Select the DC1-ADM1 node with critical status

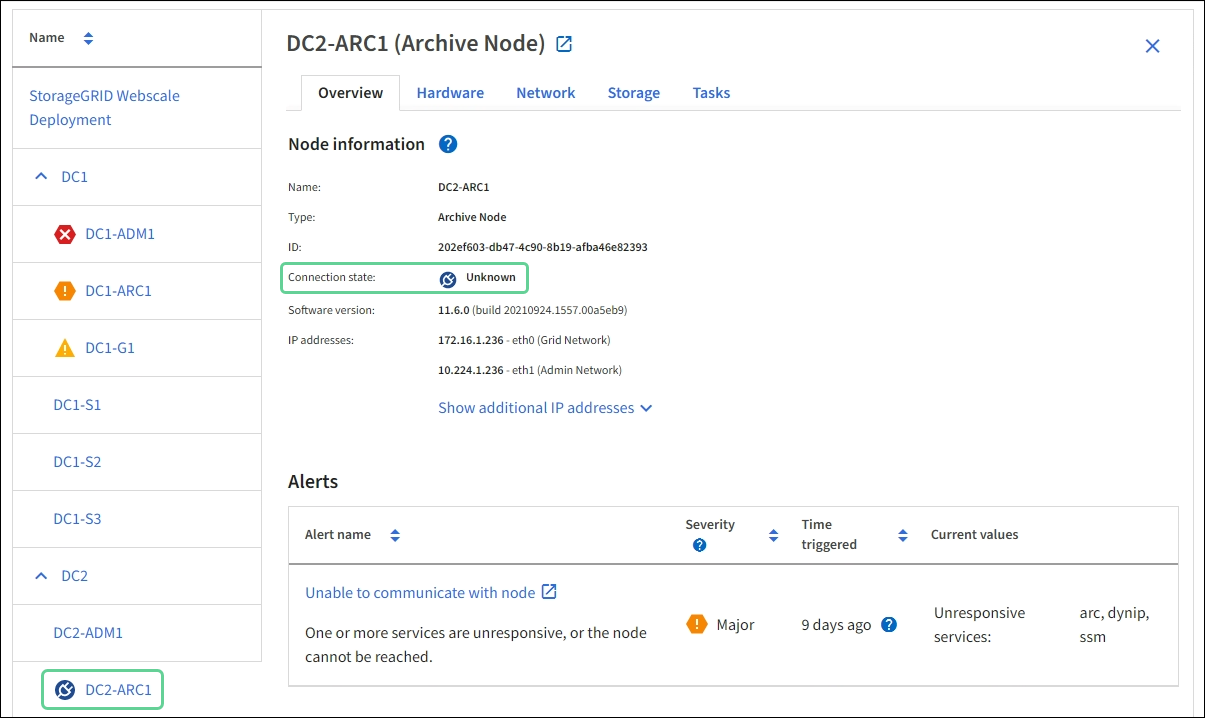click(119, 234)
